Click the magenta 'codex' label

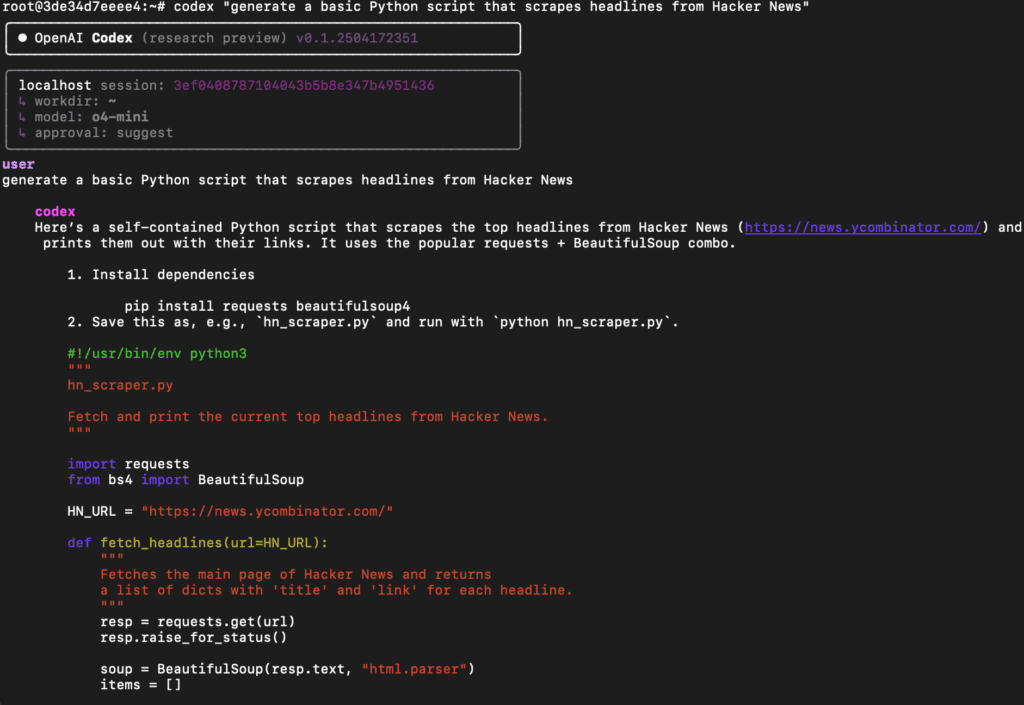[x=55, y=212]
